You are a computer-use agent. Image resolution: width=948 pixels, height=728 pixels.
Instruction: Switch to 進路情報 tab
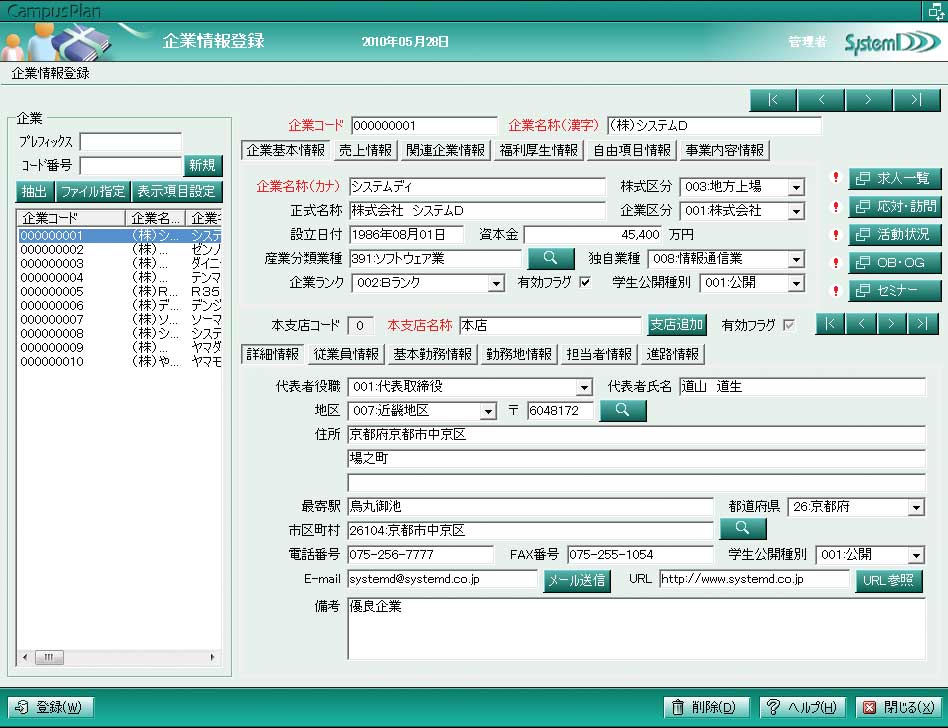(x=673, y=354)
